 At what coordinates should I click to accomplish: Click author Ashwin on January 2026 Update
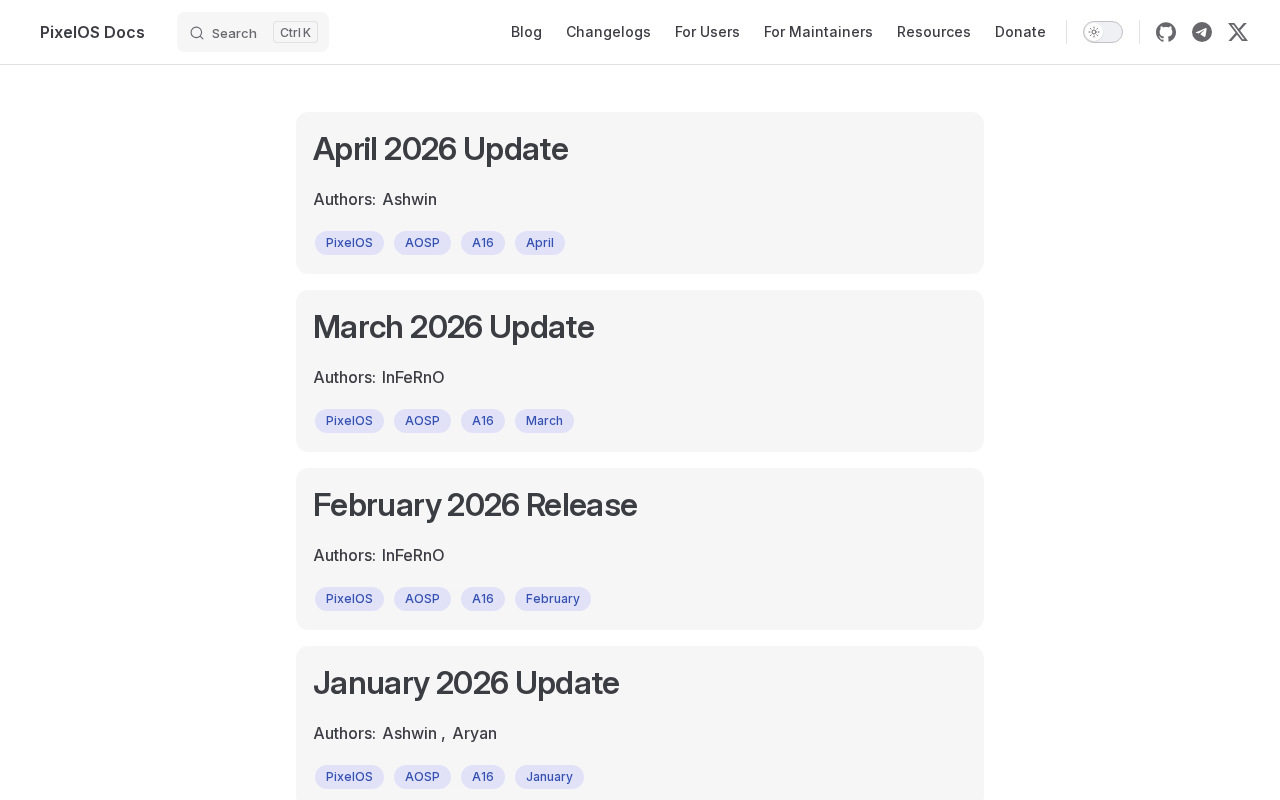tap(409, 733)
